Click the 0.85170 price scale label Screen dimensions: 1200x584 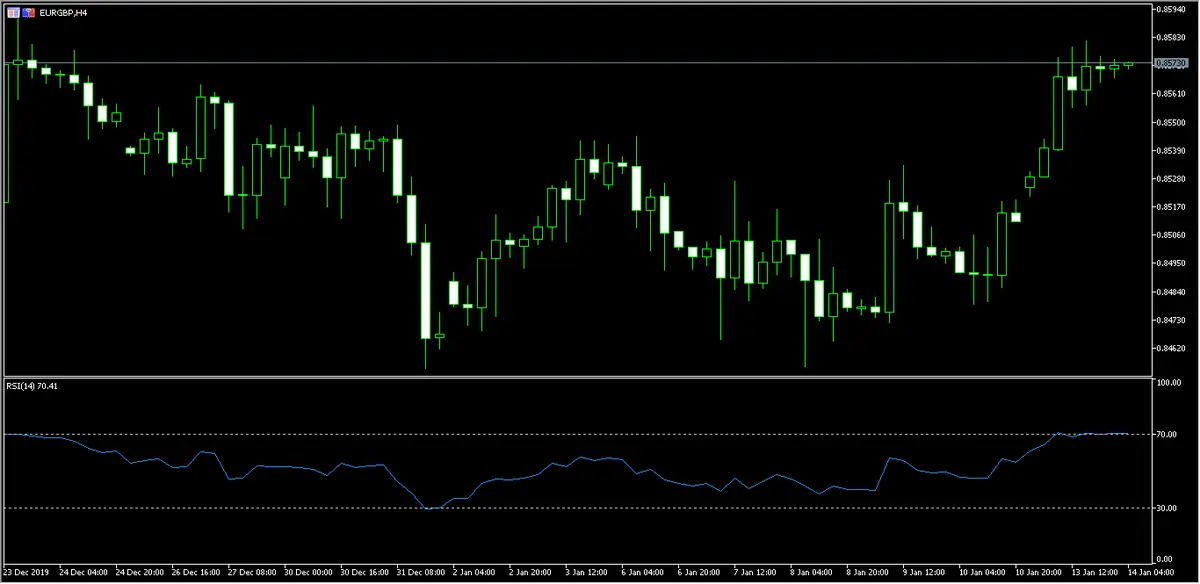pyautogui.click(x=1171, y=207)
